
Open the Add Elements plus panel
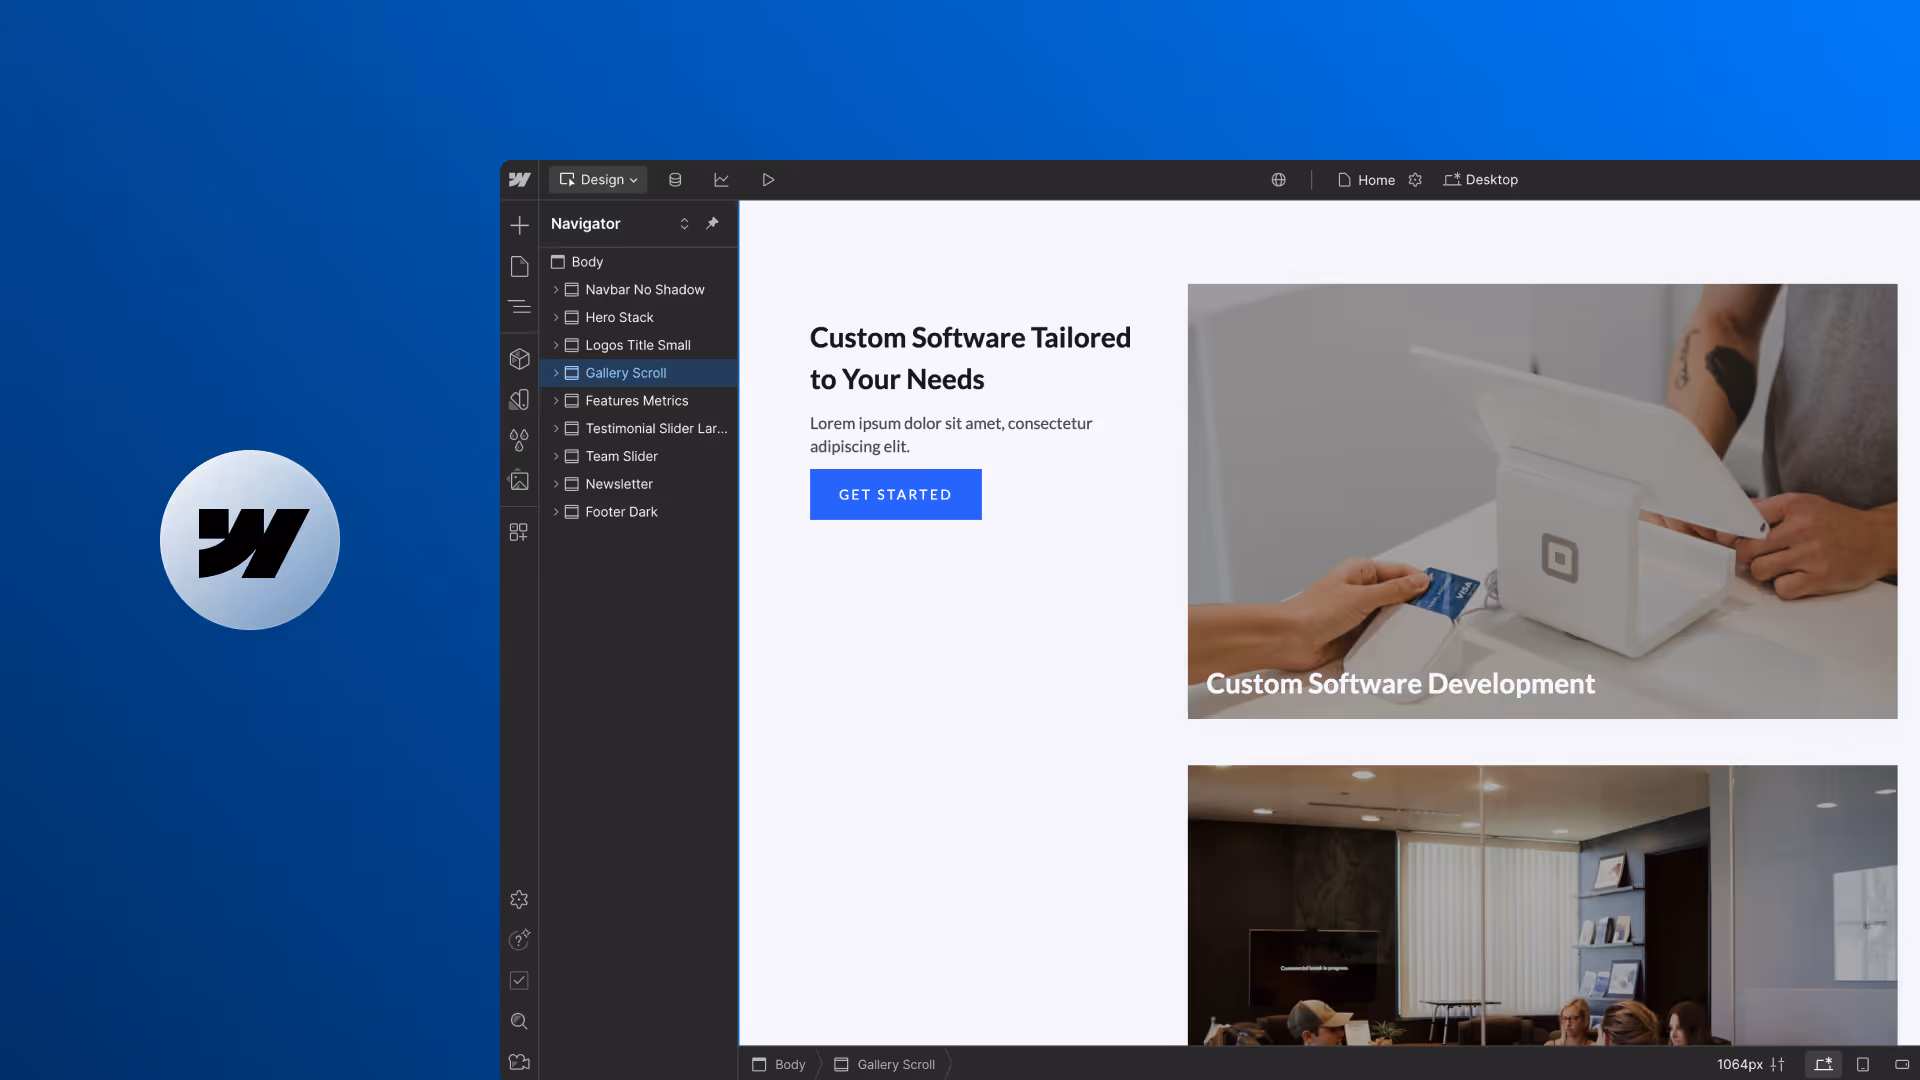[519, 225]
